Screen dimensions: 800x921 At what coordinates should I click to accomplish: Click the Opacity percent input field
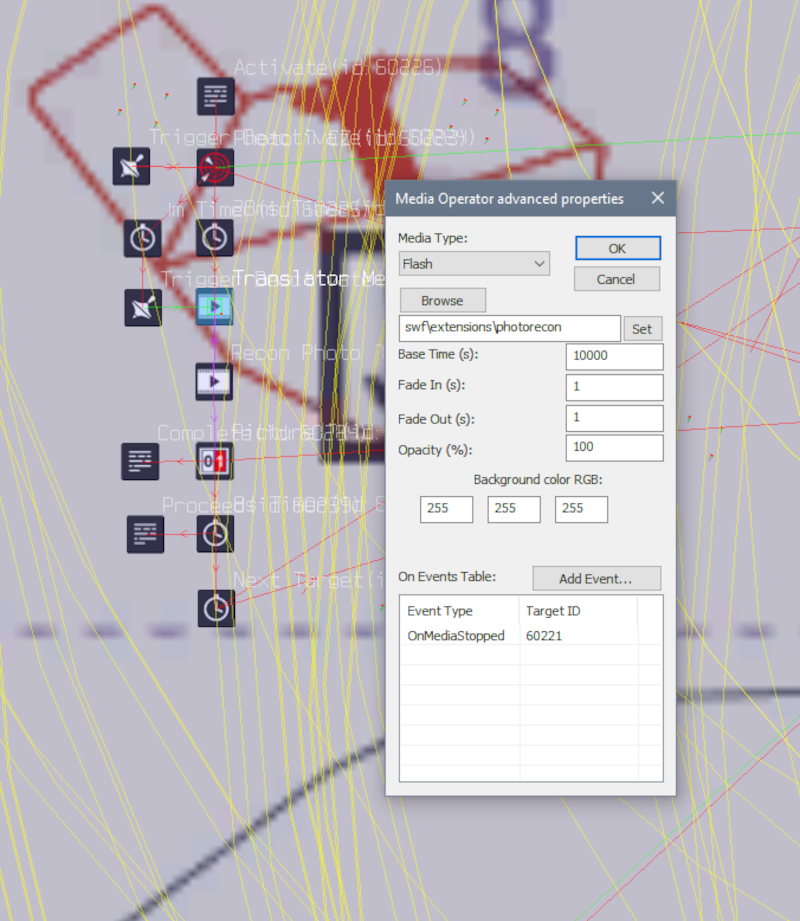pyautogui.click(x=614, y=448)
